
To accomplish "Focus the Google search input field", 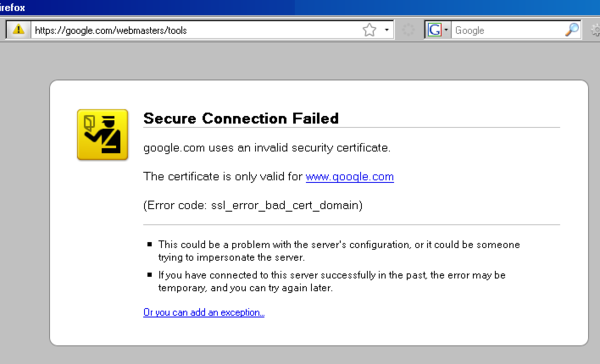I will tap(509, 30).
